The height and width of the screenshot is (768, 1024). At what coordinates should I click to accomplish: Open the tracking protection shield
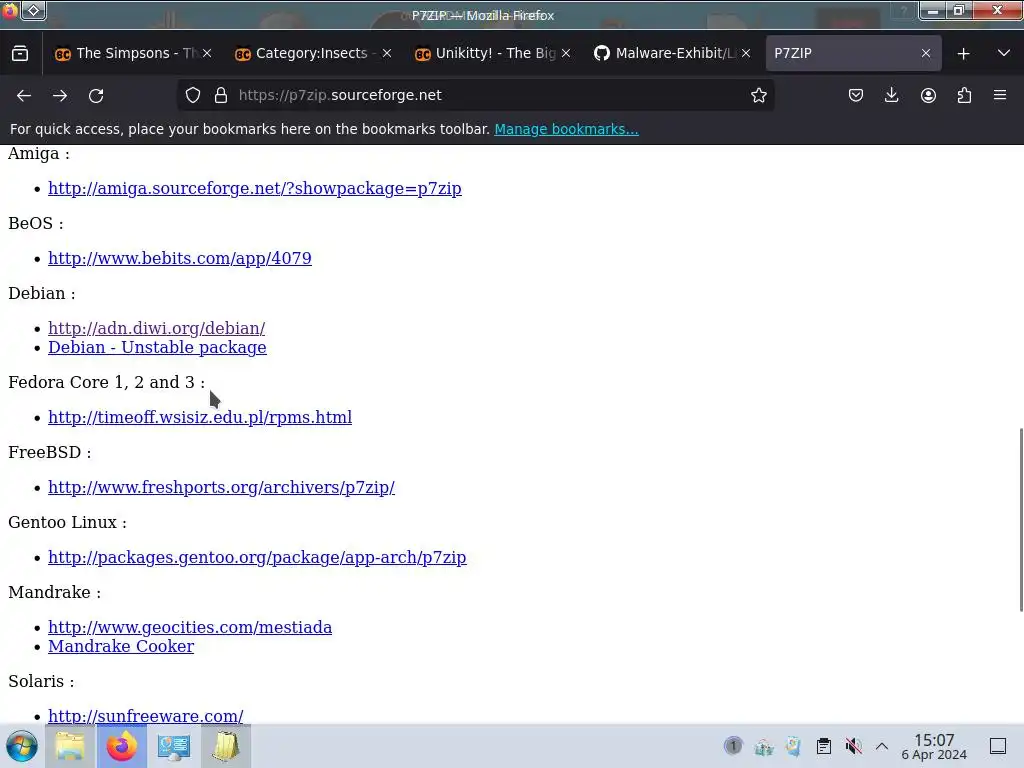[x=193, y=95]
